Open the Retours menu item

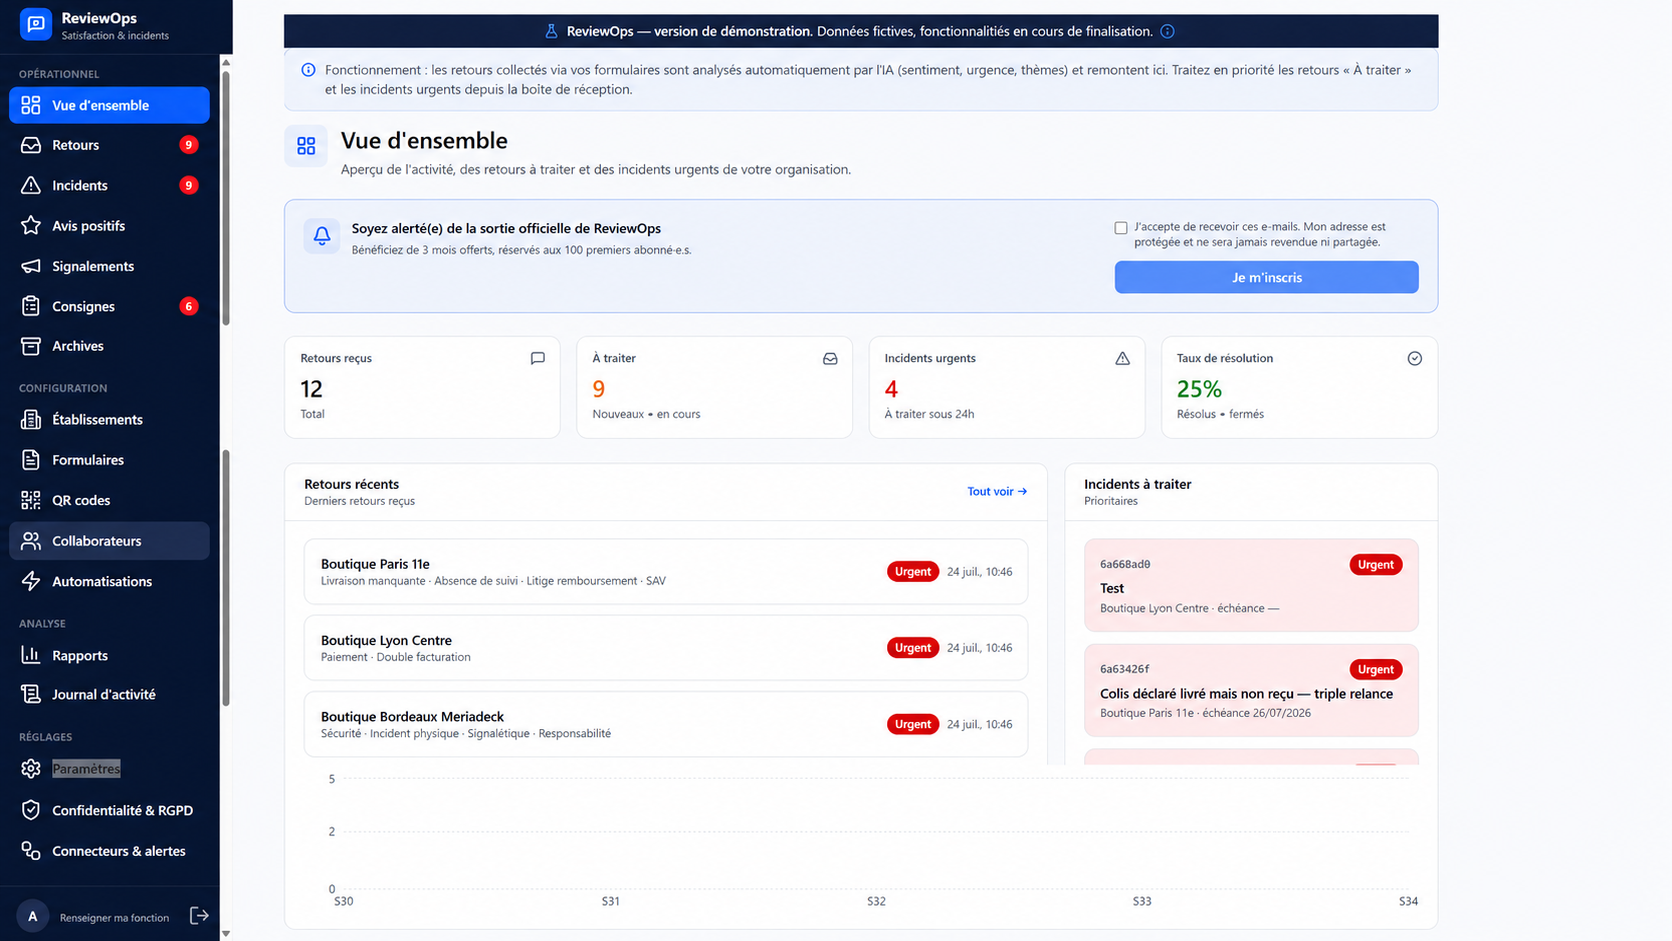109,145
